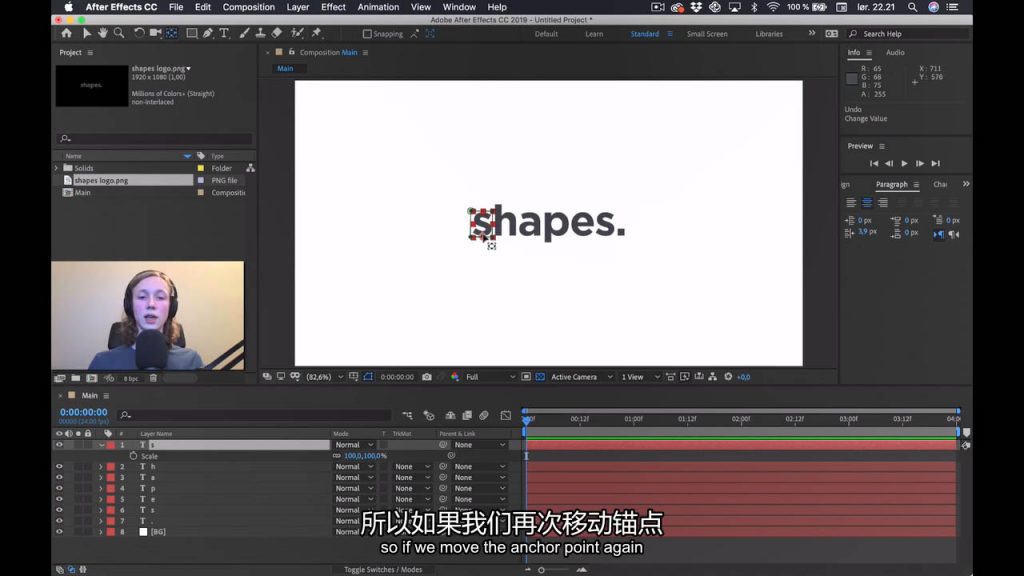
Task: Switch to the Learn workspace
Action: click(594, 34)
